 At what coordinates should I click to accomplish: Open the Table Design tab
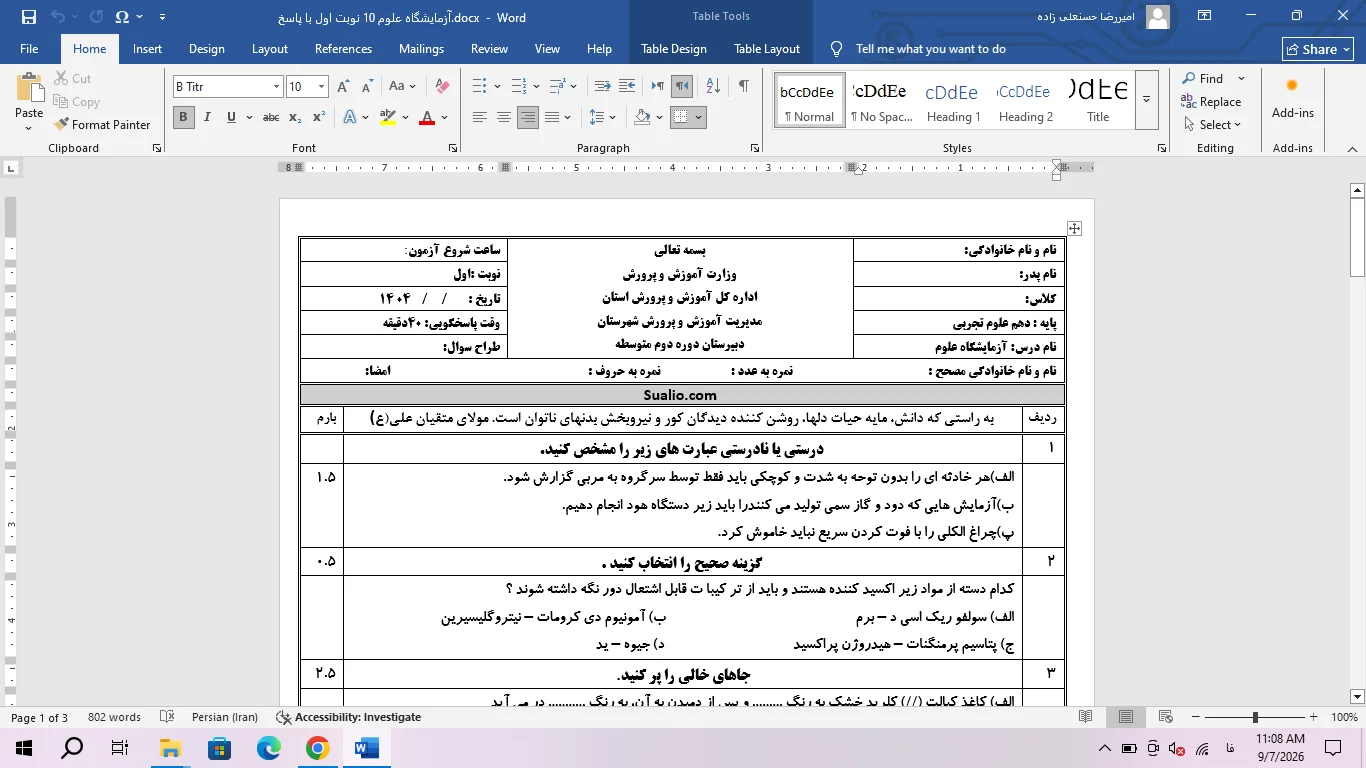pos(673,49)
